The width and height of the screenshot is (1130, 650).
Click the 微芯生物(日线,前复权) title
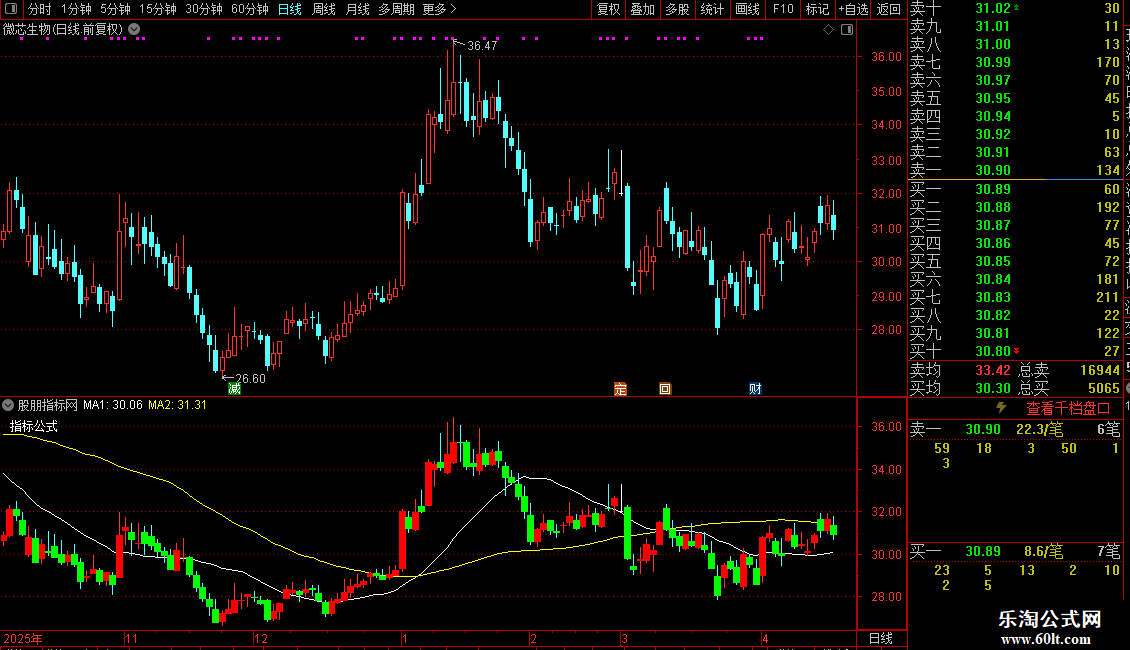click(63, 30)
